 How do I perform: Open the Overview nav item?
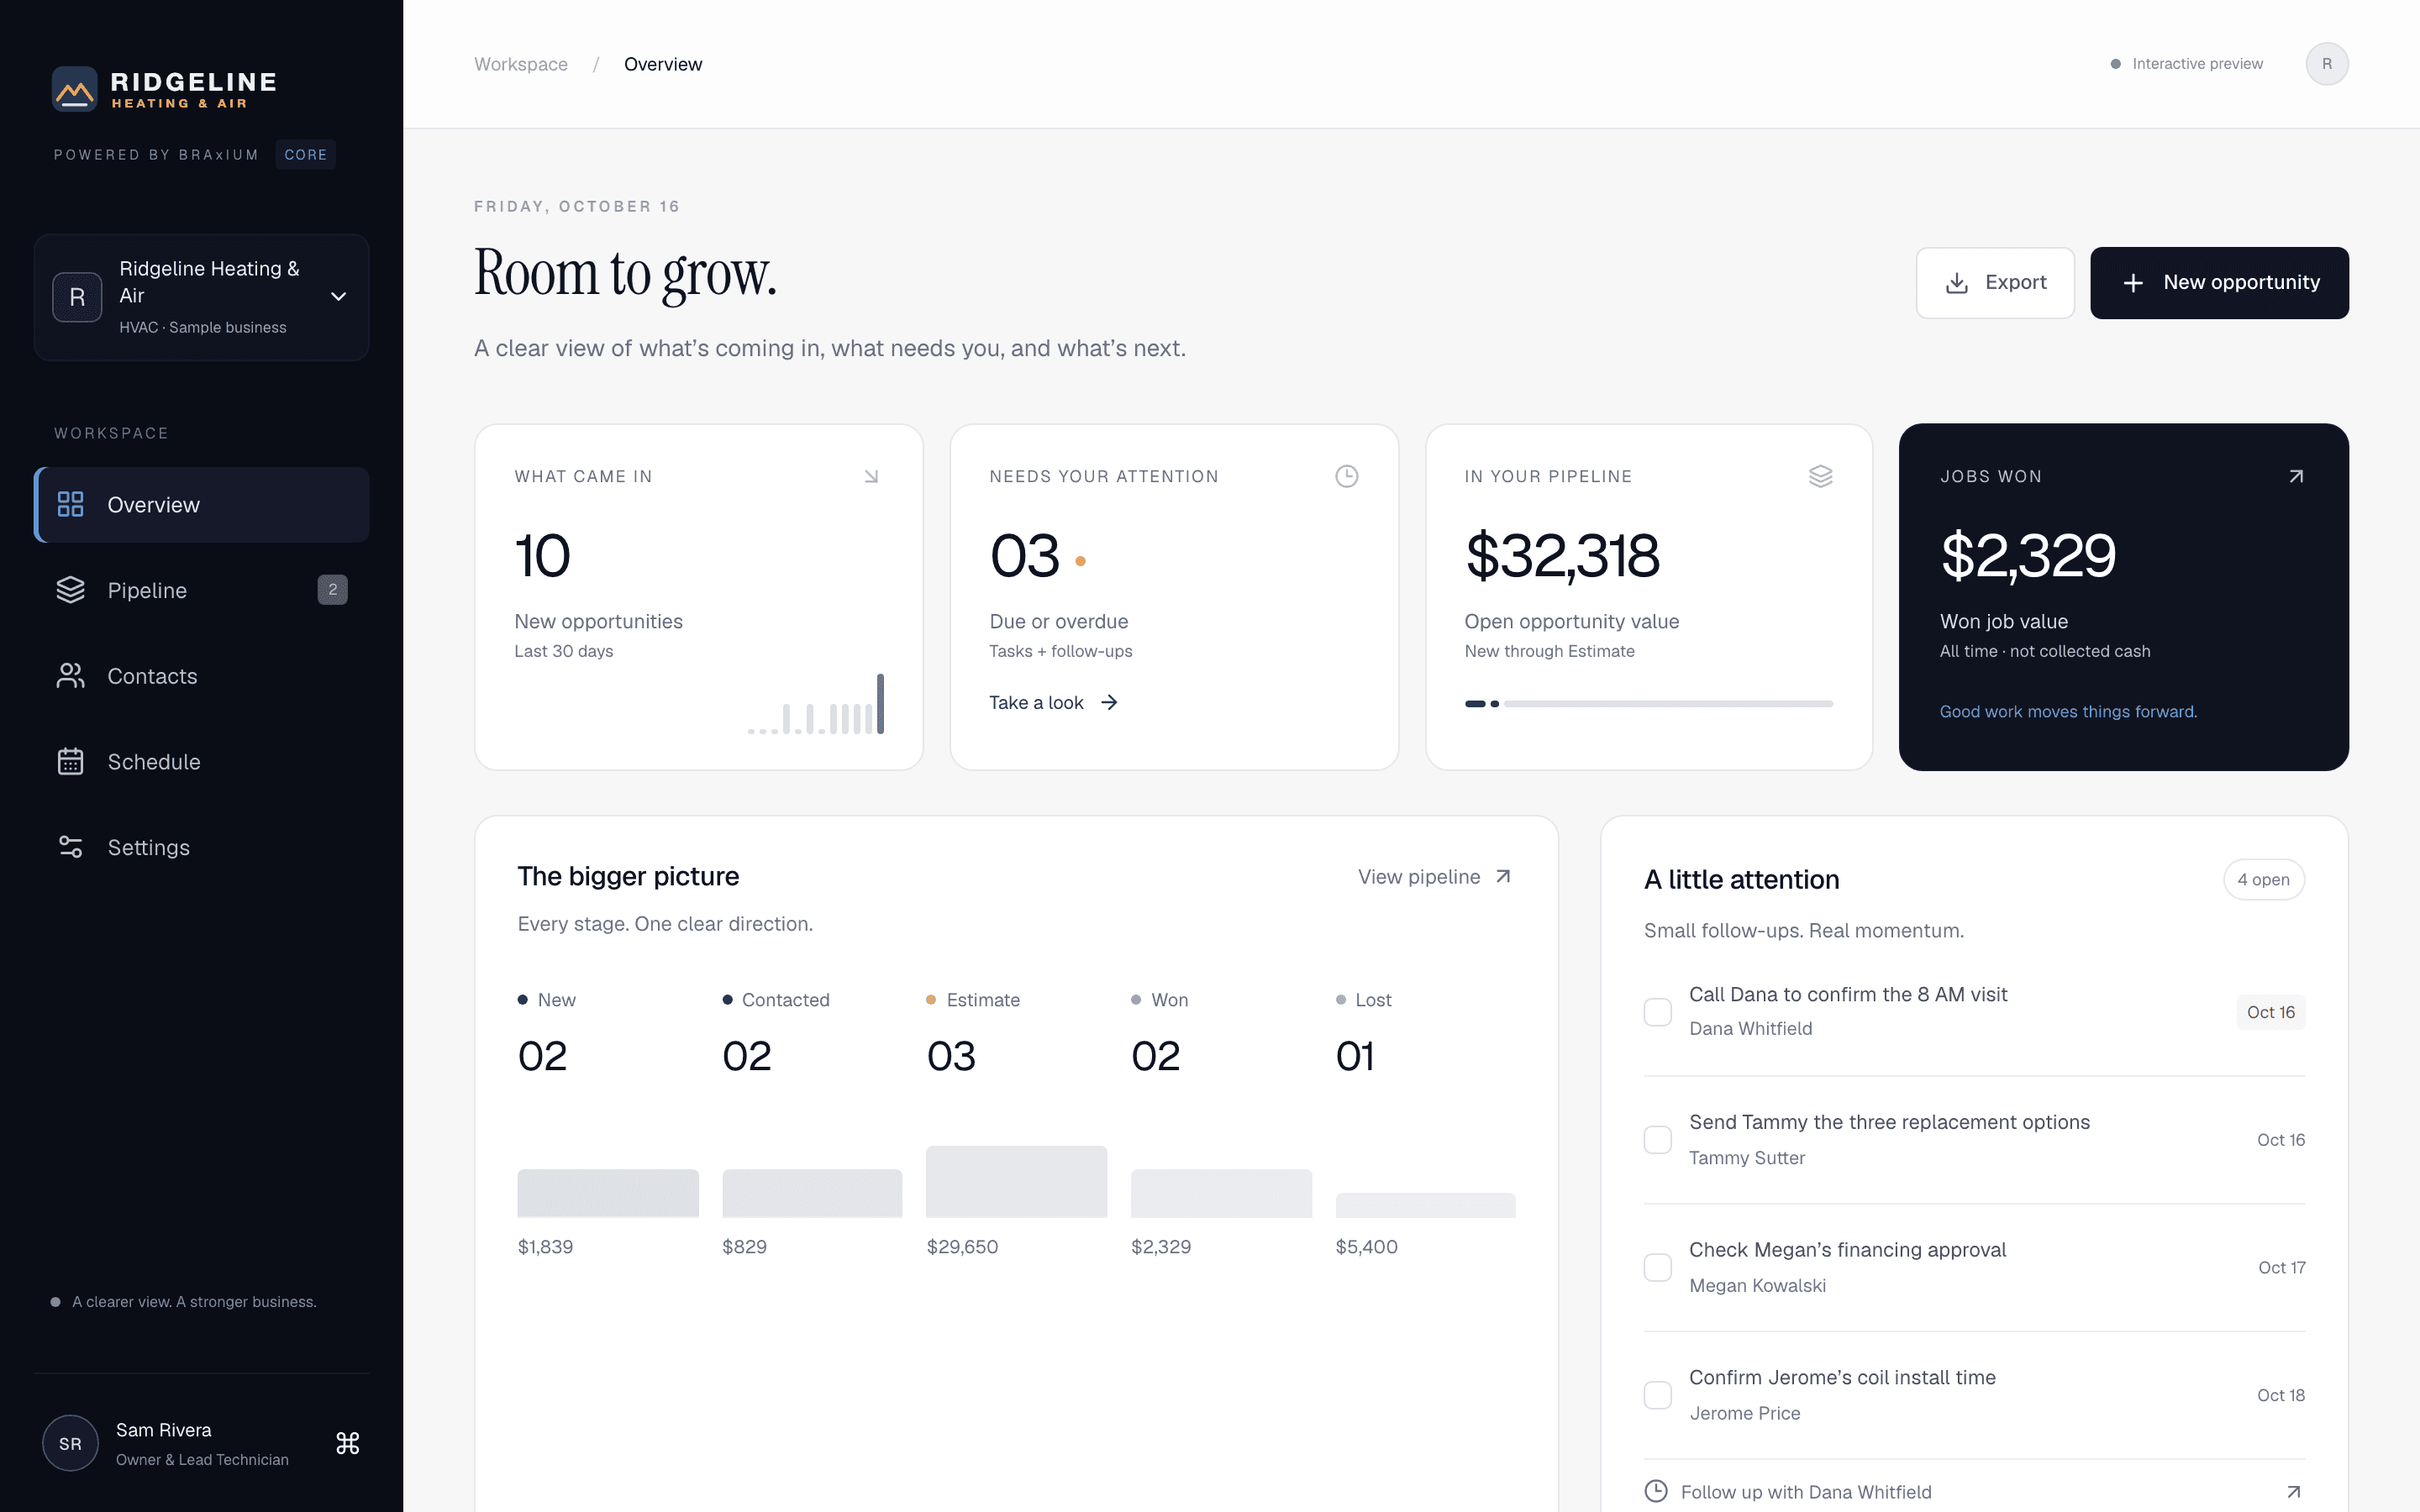coord(202,505)
